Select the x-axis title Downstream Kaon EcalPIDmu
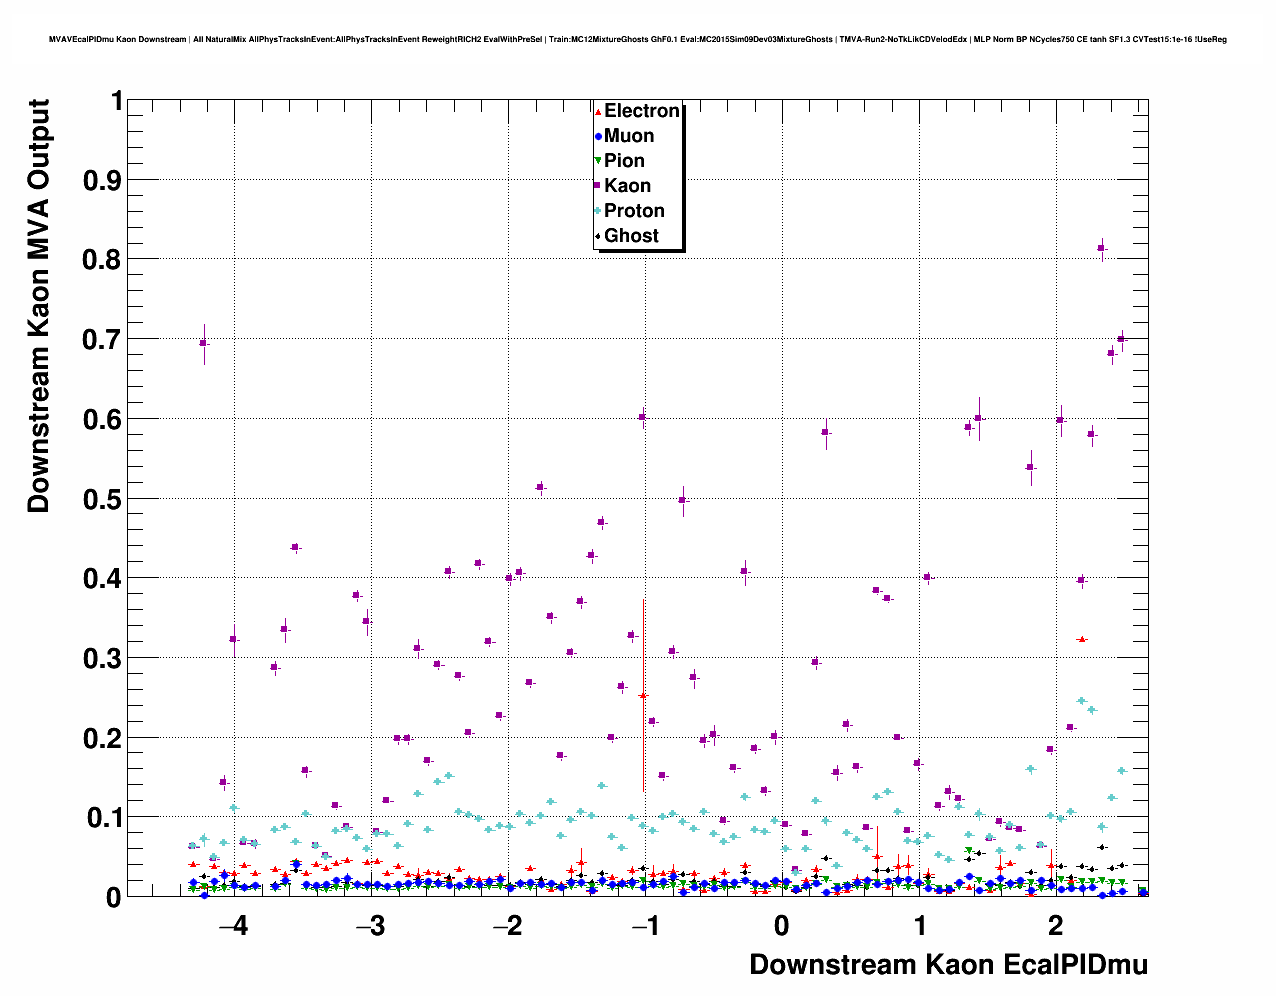The image size is (1276, 996). [x=948, y=965]
